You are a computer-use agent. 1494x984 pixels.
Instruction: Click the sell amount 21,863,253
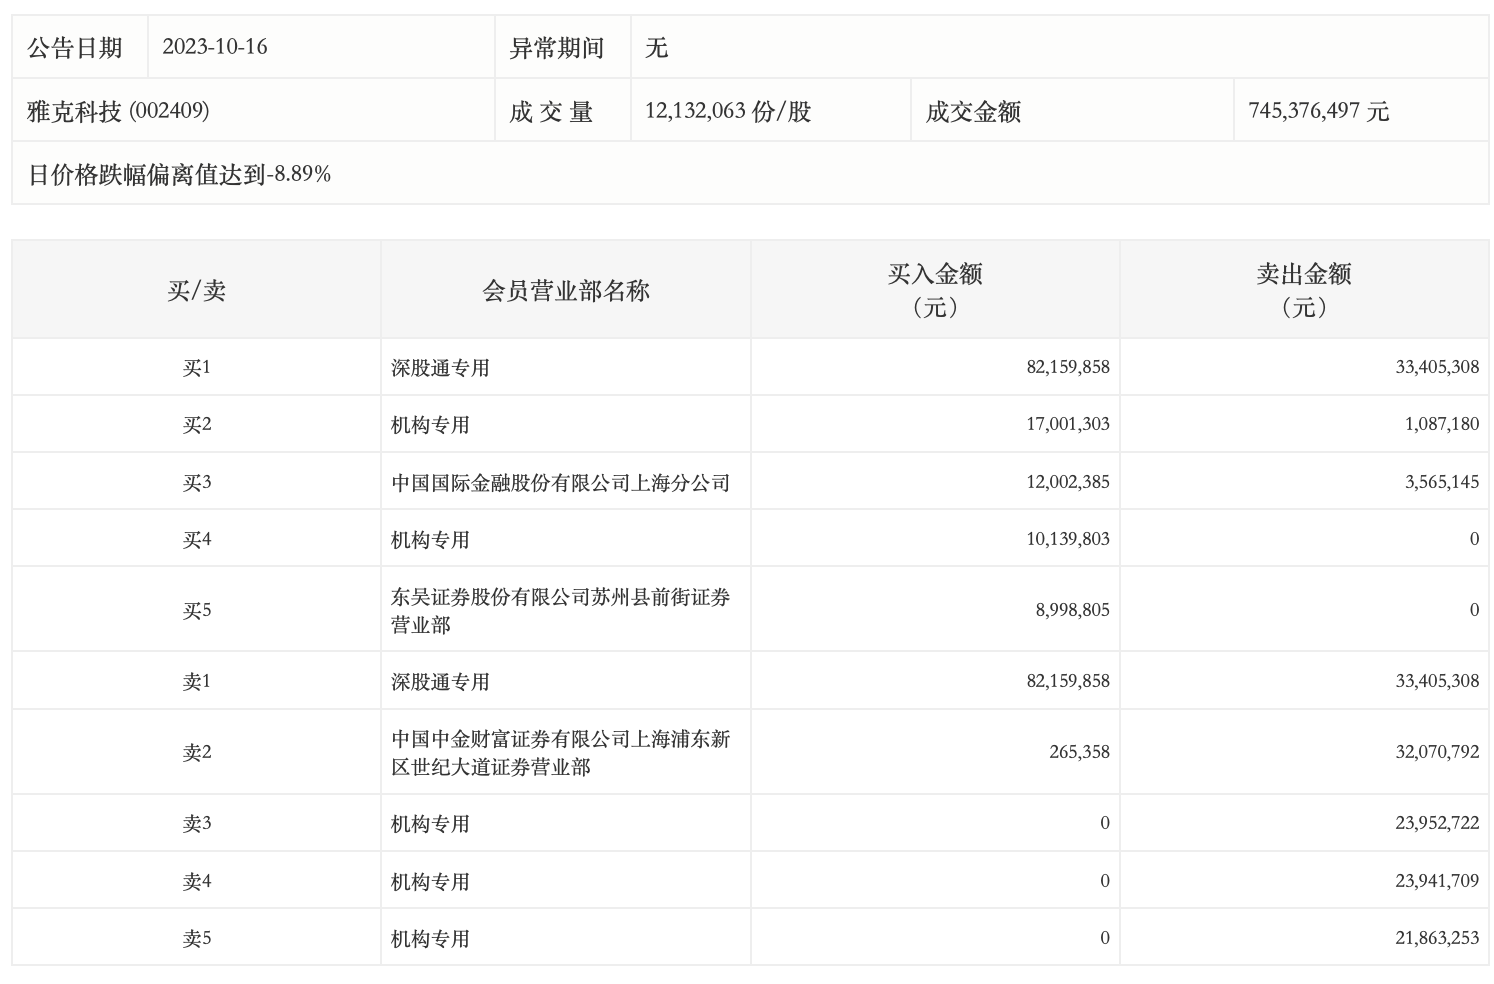(x=1436, y=938)
